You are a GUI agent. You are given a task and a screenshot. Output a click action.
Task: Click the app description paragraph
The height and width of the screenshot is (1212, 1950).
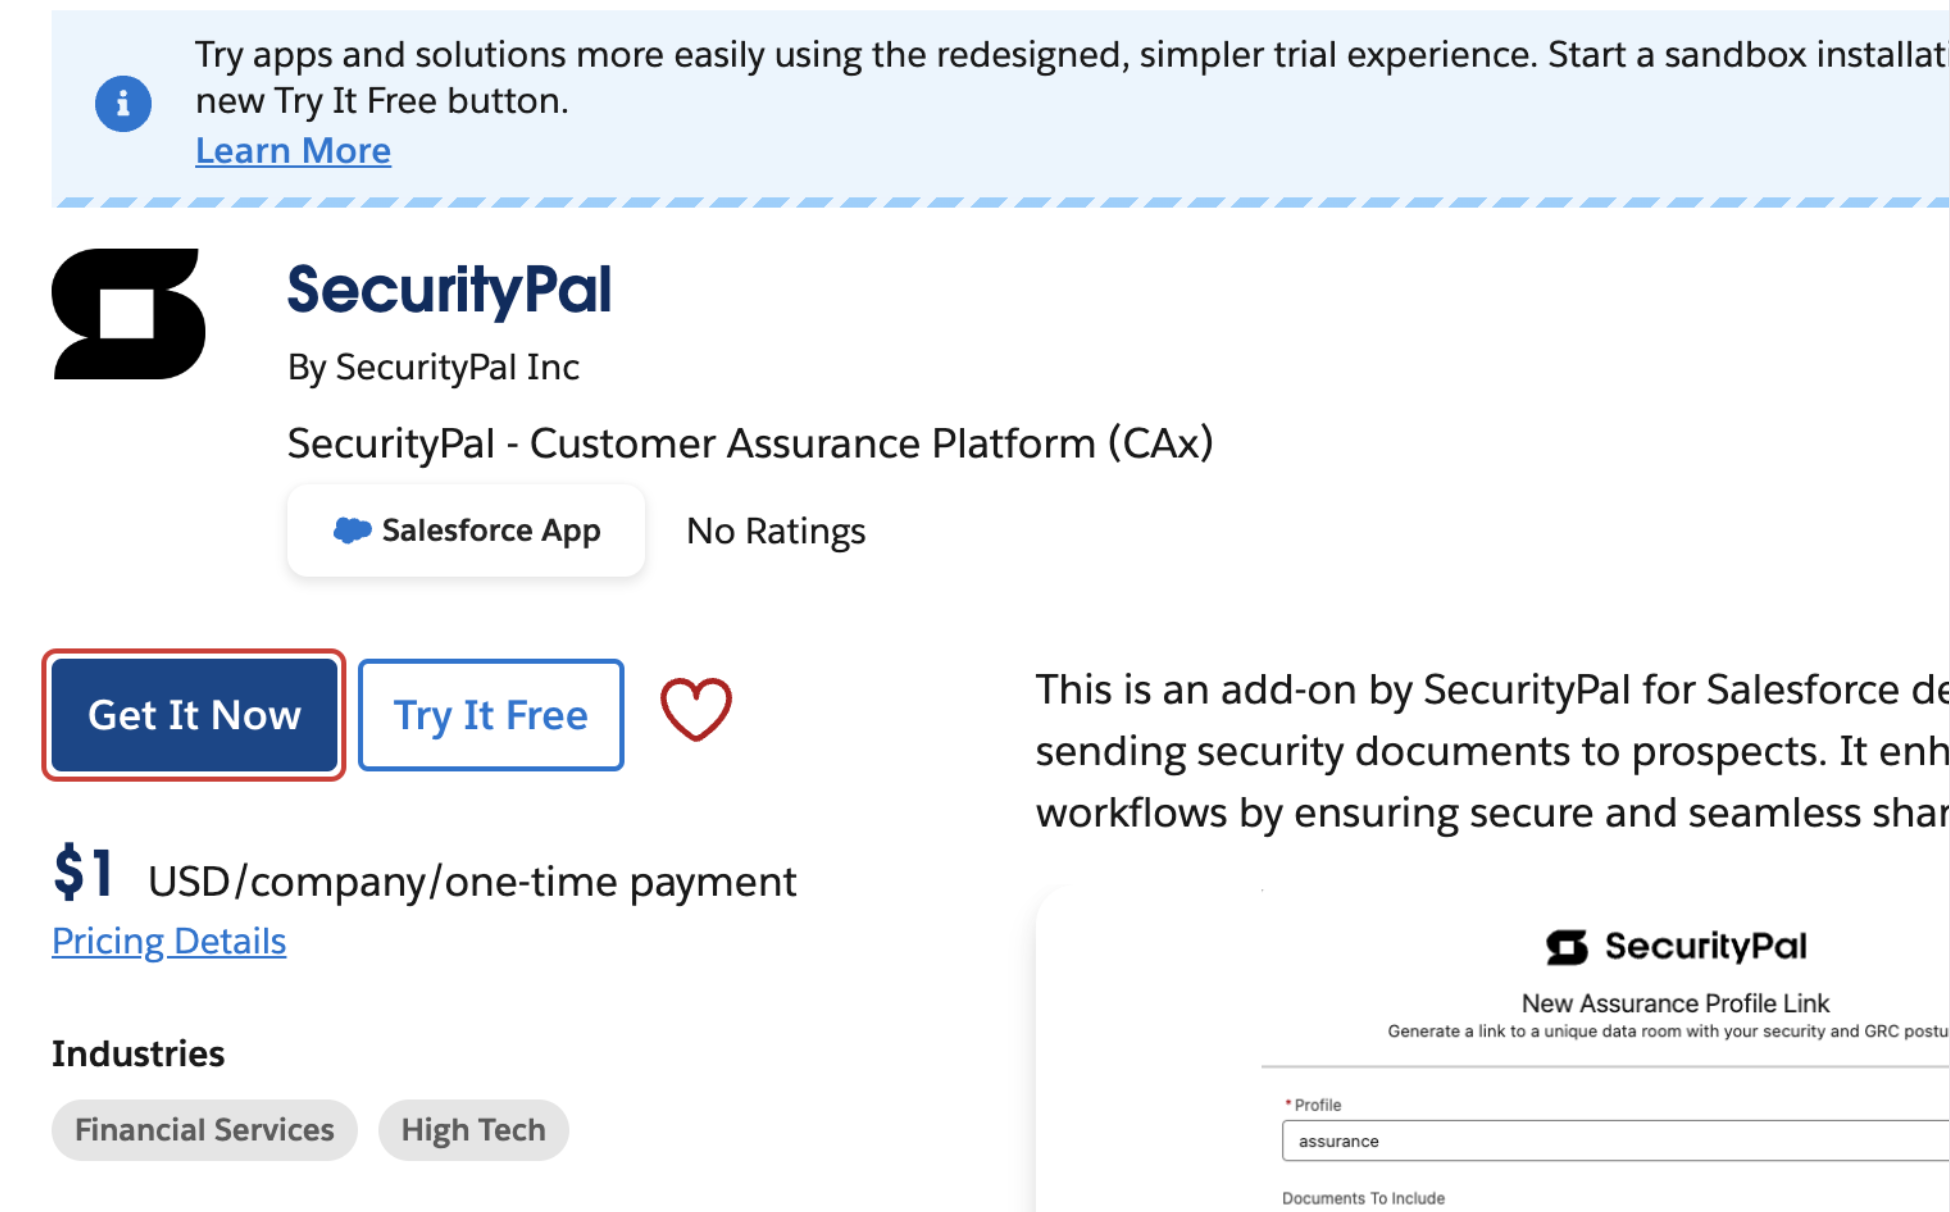1492,751
